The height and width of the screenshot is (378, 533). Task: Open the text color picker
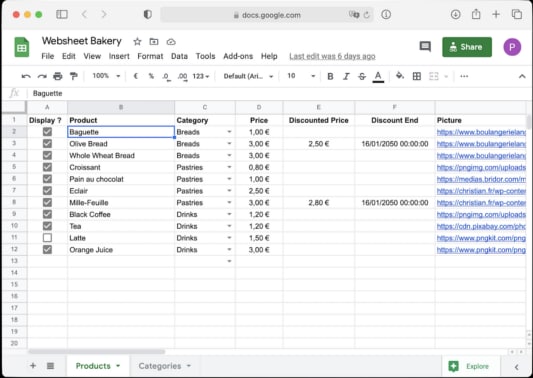pos(378,76)
